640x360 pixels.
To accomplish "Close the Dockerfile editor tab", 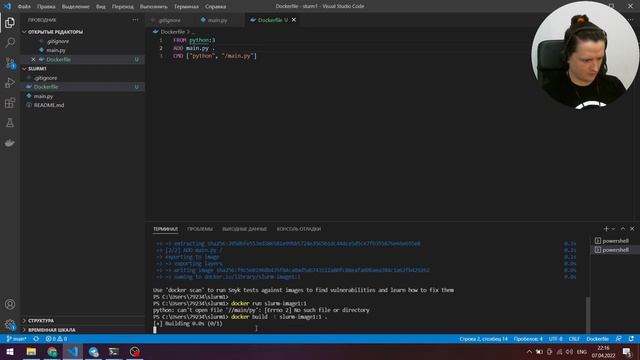I will coord(294,20).
